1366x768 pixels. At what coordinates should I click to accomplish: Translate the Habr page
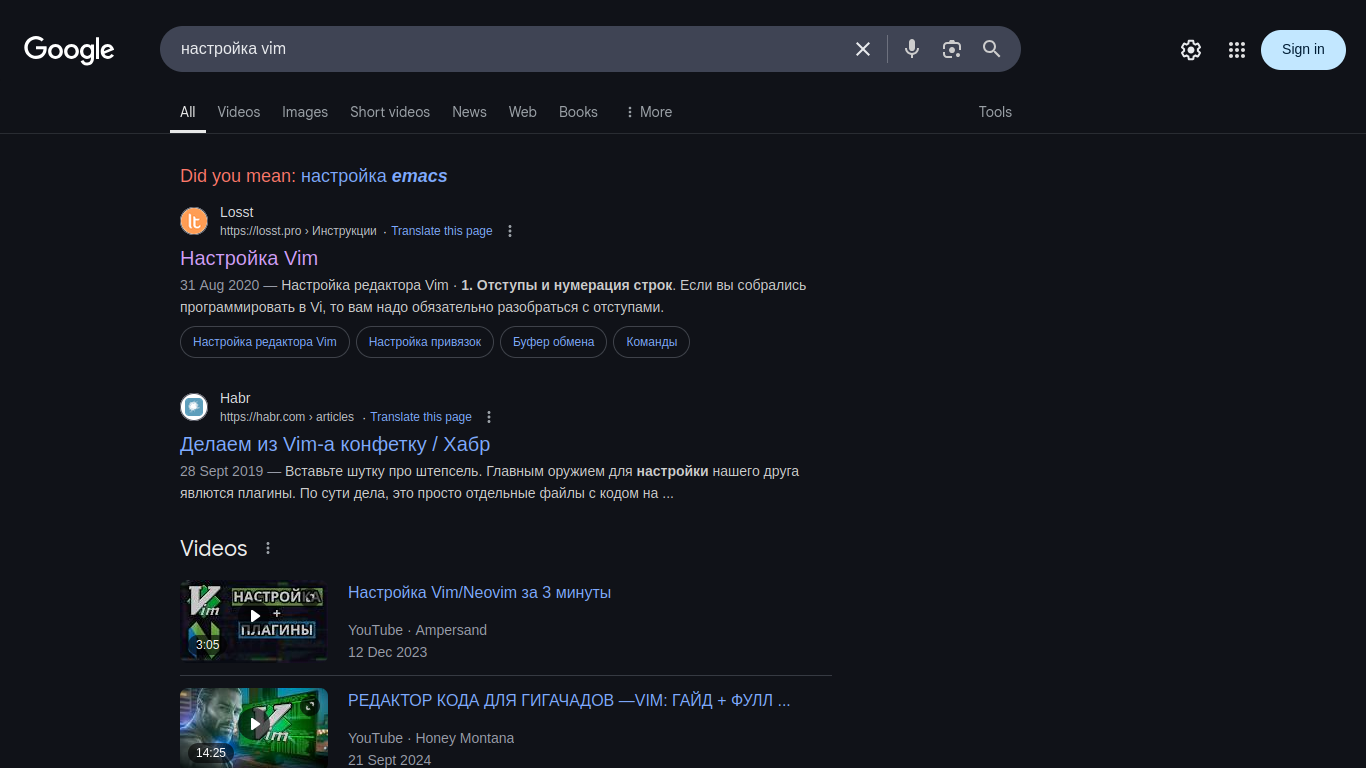point(421,417)
